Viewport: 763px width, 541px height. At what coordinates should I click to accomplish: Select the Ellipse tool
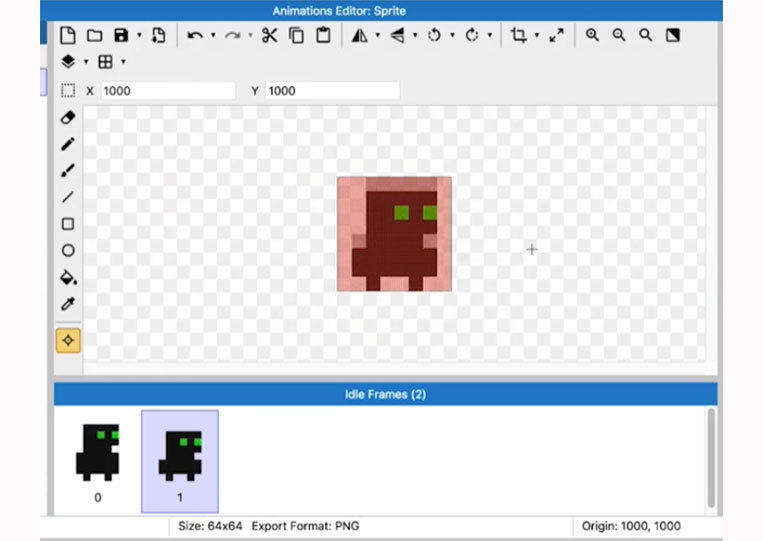(x=68, y=251)
